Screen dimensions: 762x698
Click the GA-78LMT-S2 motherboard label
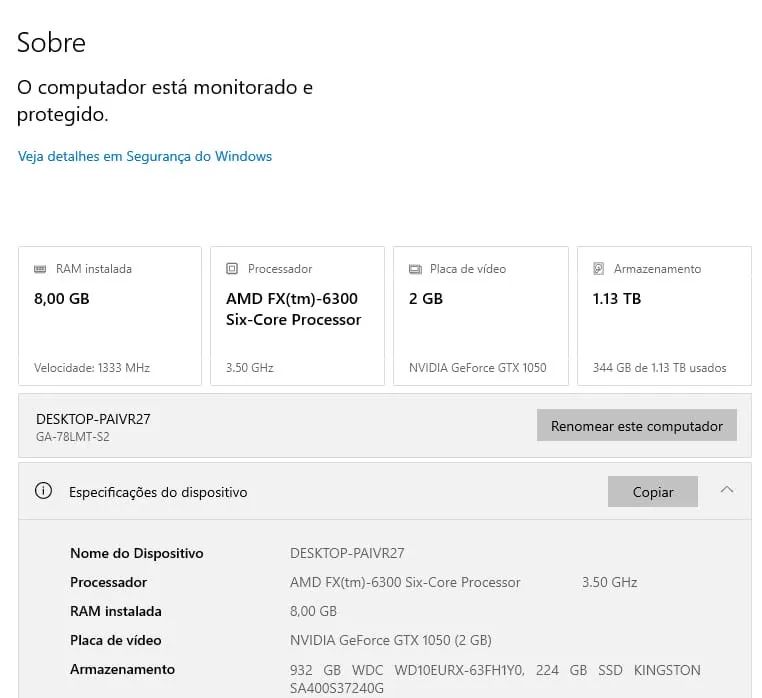pos(72,437)
